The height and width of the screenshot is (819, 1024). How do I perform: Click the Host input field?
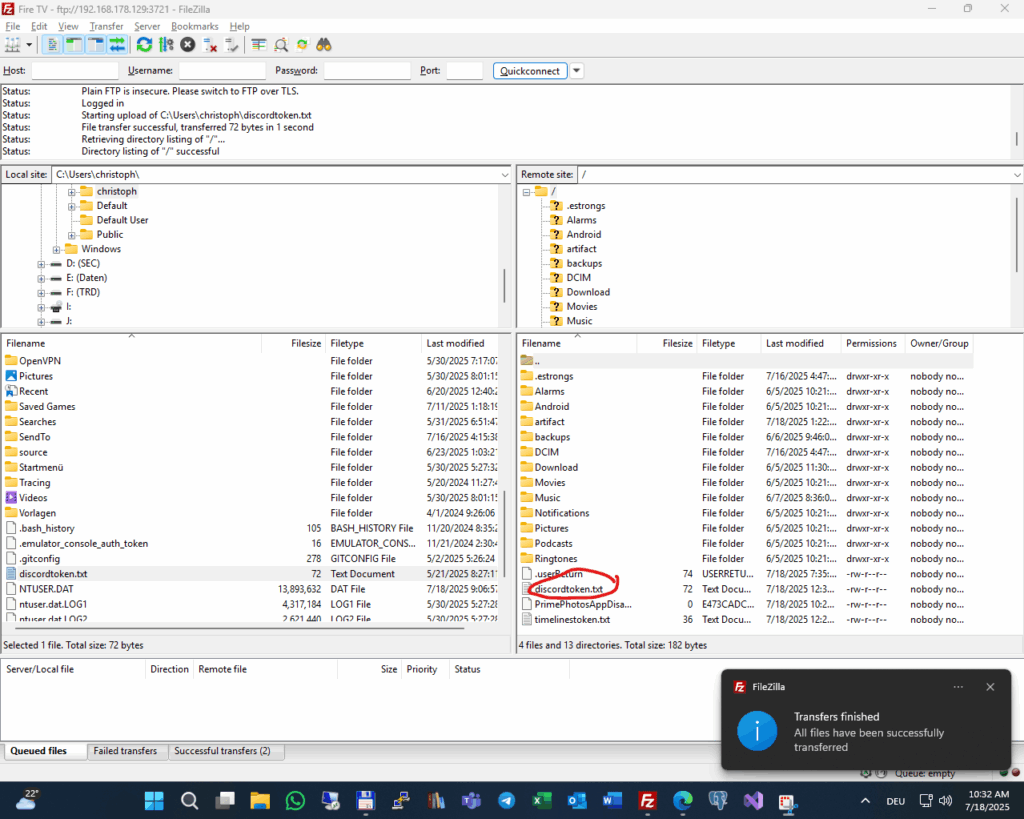[x=74, y=71]
